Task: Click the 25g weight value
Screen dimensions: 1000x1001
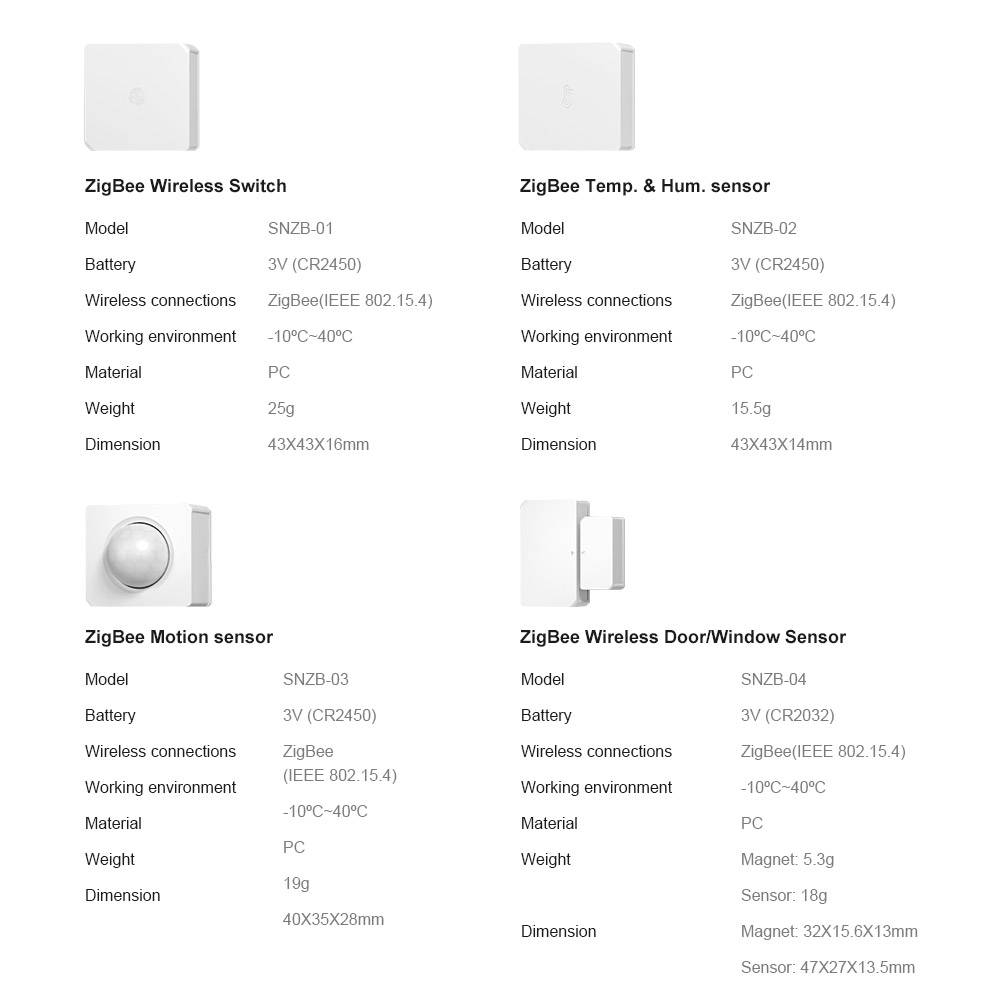Action: tap(281, 408)
